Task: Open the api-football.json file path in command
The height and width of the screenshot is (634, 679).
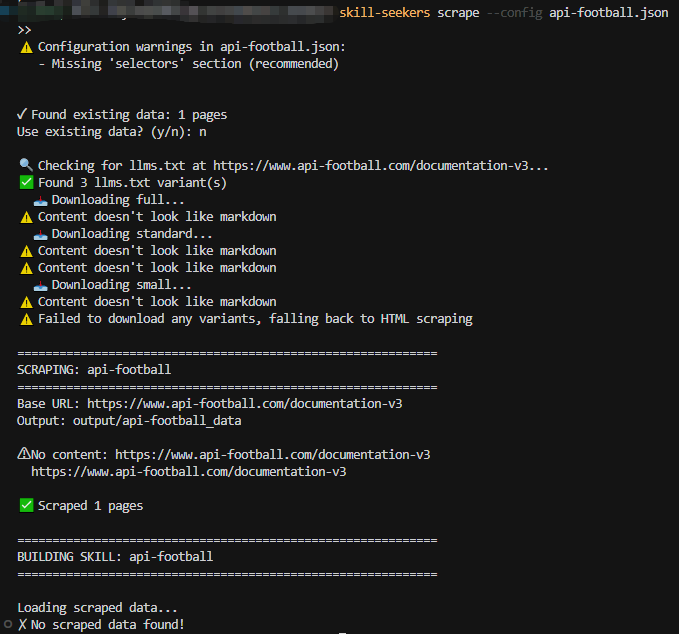Action: click(608, 13)
